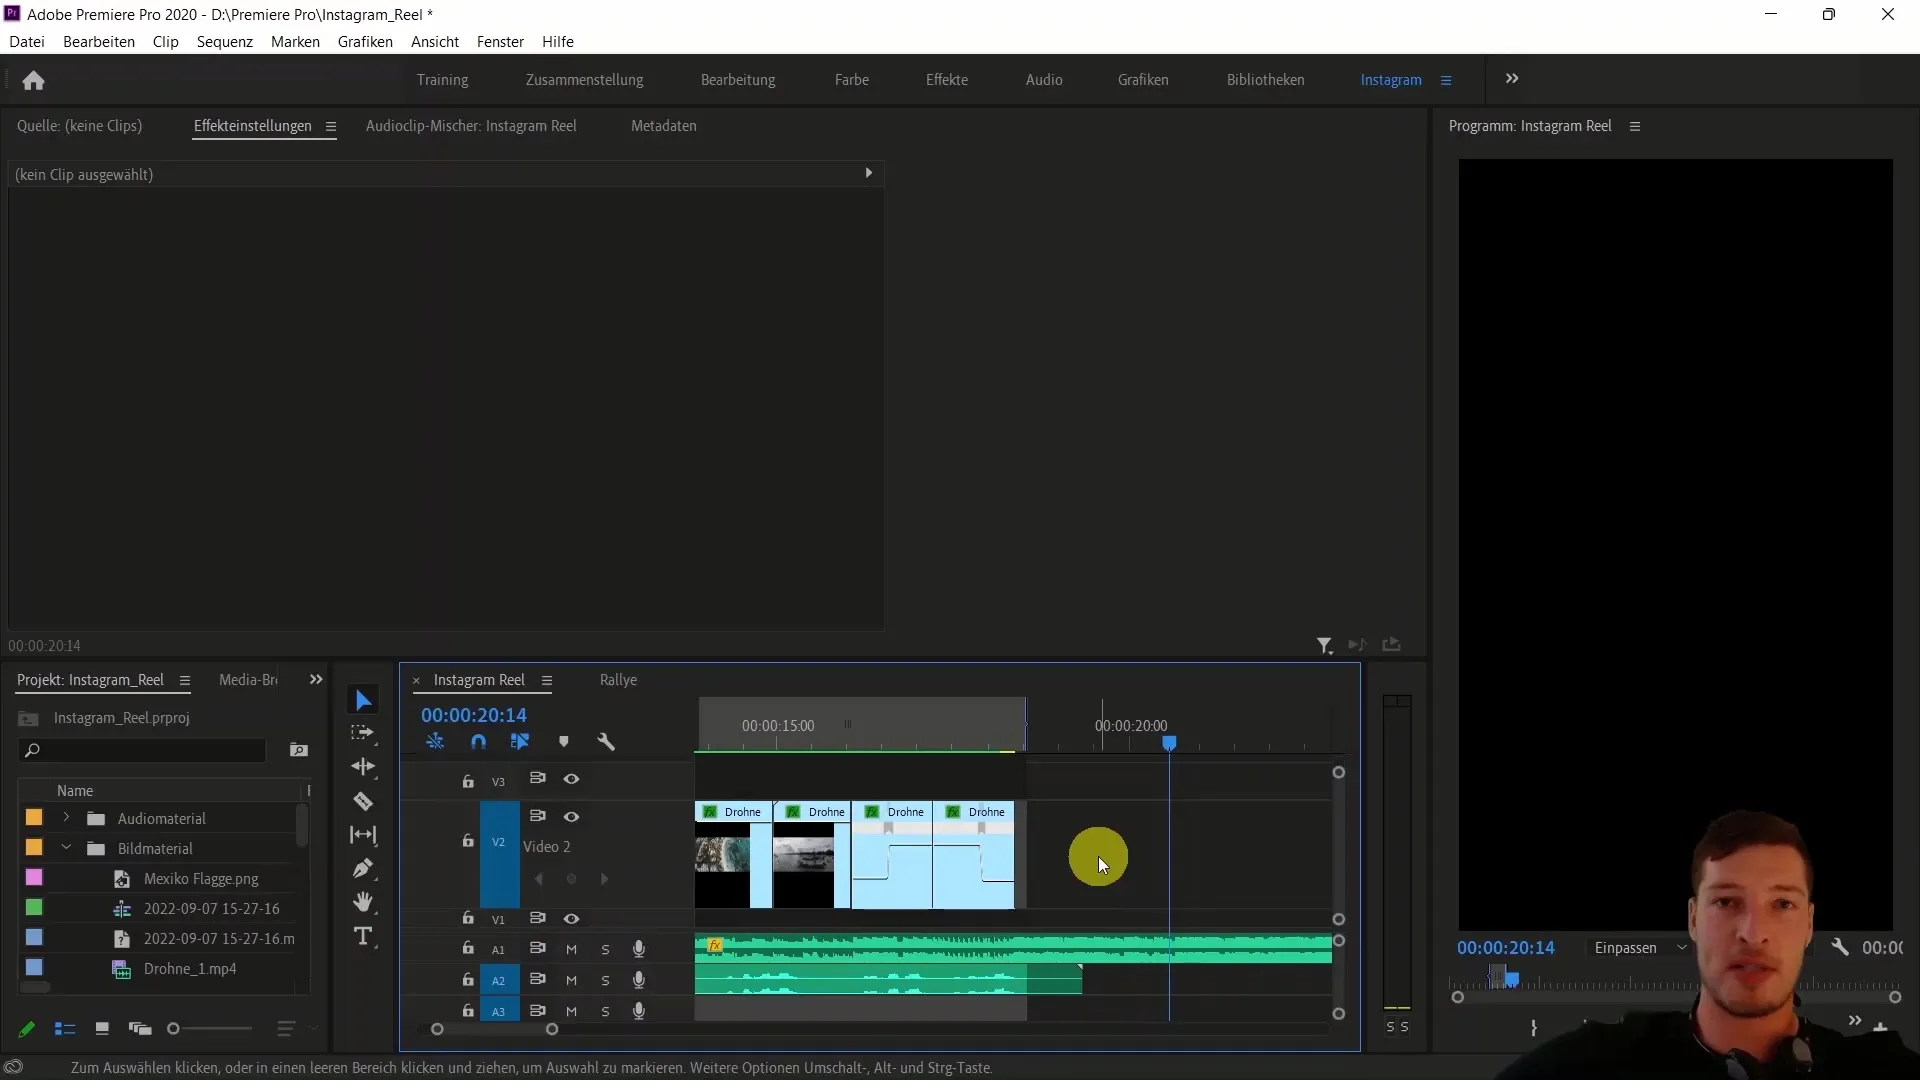Toggle timeline snapping magnet icon
This screenshot has height=1080, width=1920.
[478, 742]
